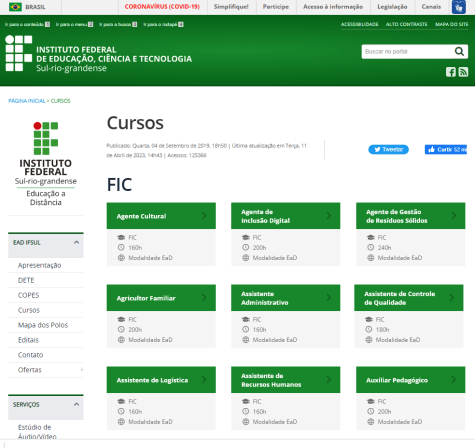
Task: Click the 180h duration text
Action: click(382, 330)
